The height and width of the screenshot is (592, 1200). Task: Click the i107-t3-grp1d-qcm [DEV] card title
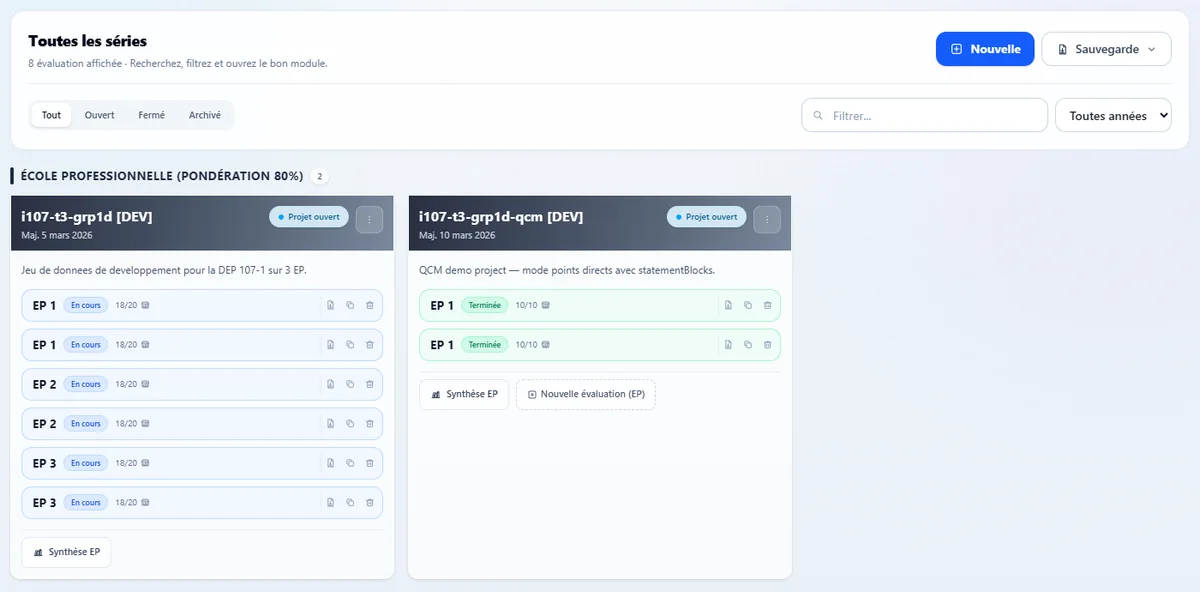(x=501, y=217)
